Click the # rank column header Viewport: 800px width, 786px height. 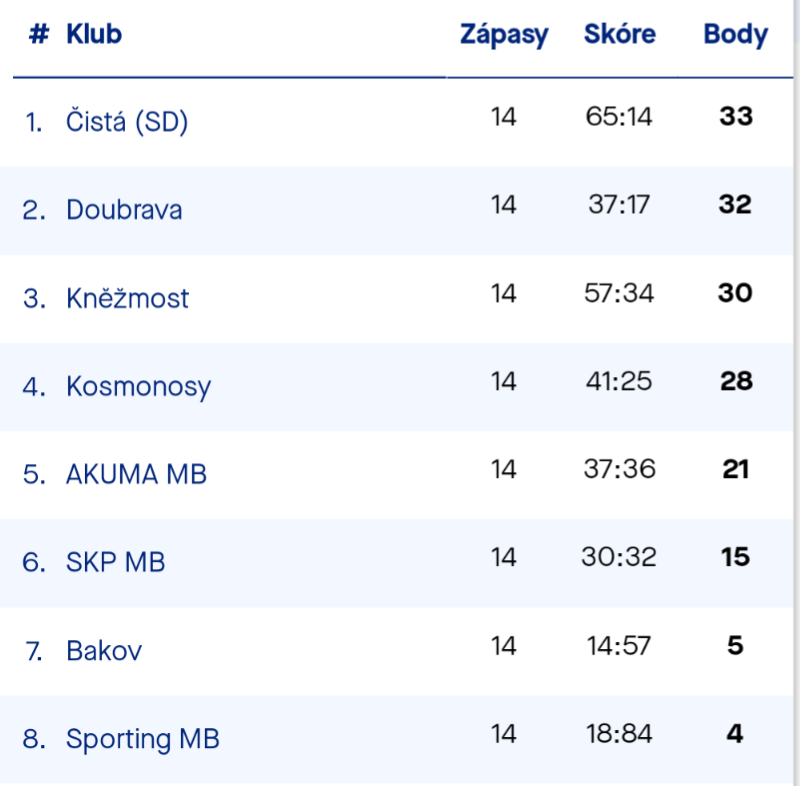click(x=39, y=34)
